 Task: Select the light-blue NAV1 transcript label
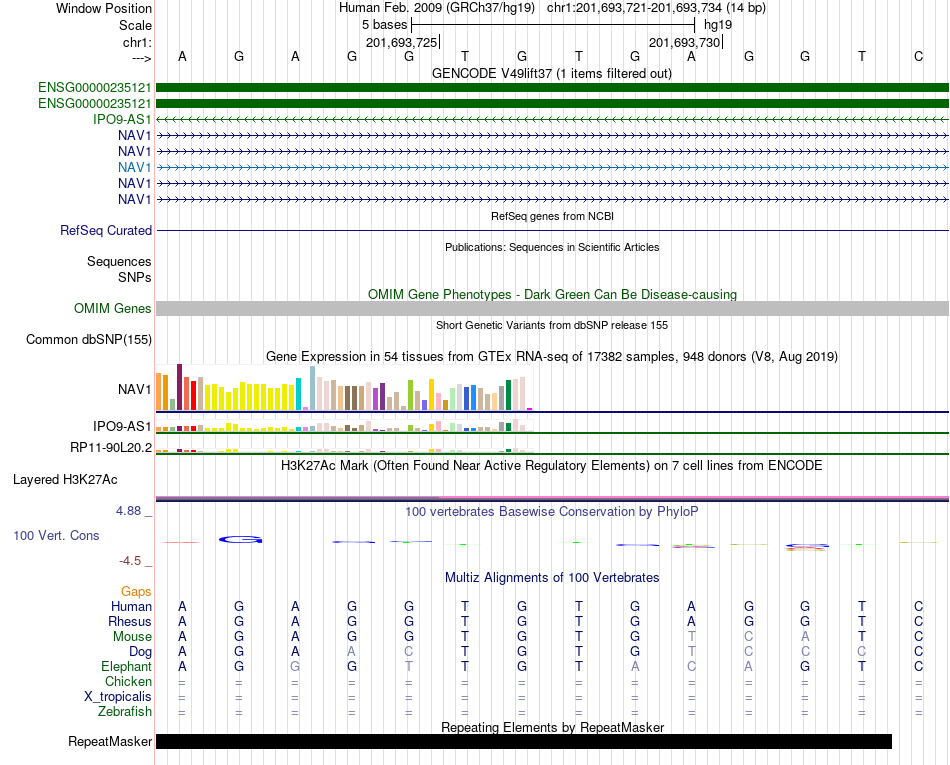135,167
